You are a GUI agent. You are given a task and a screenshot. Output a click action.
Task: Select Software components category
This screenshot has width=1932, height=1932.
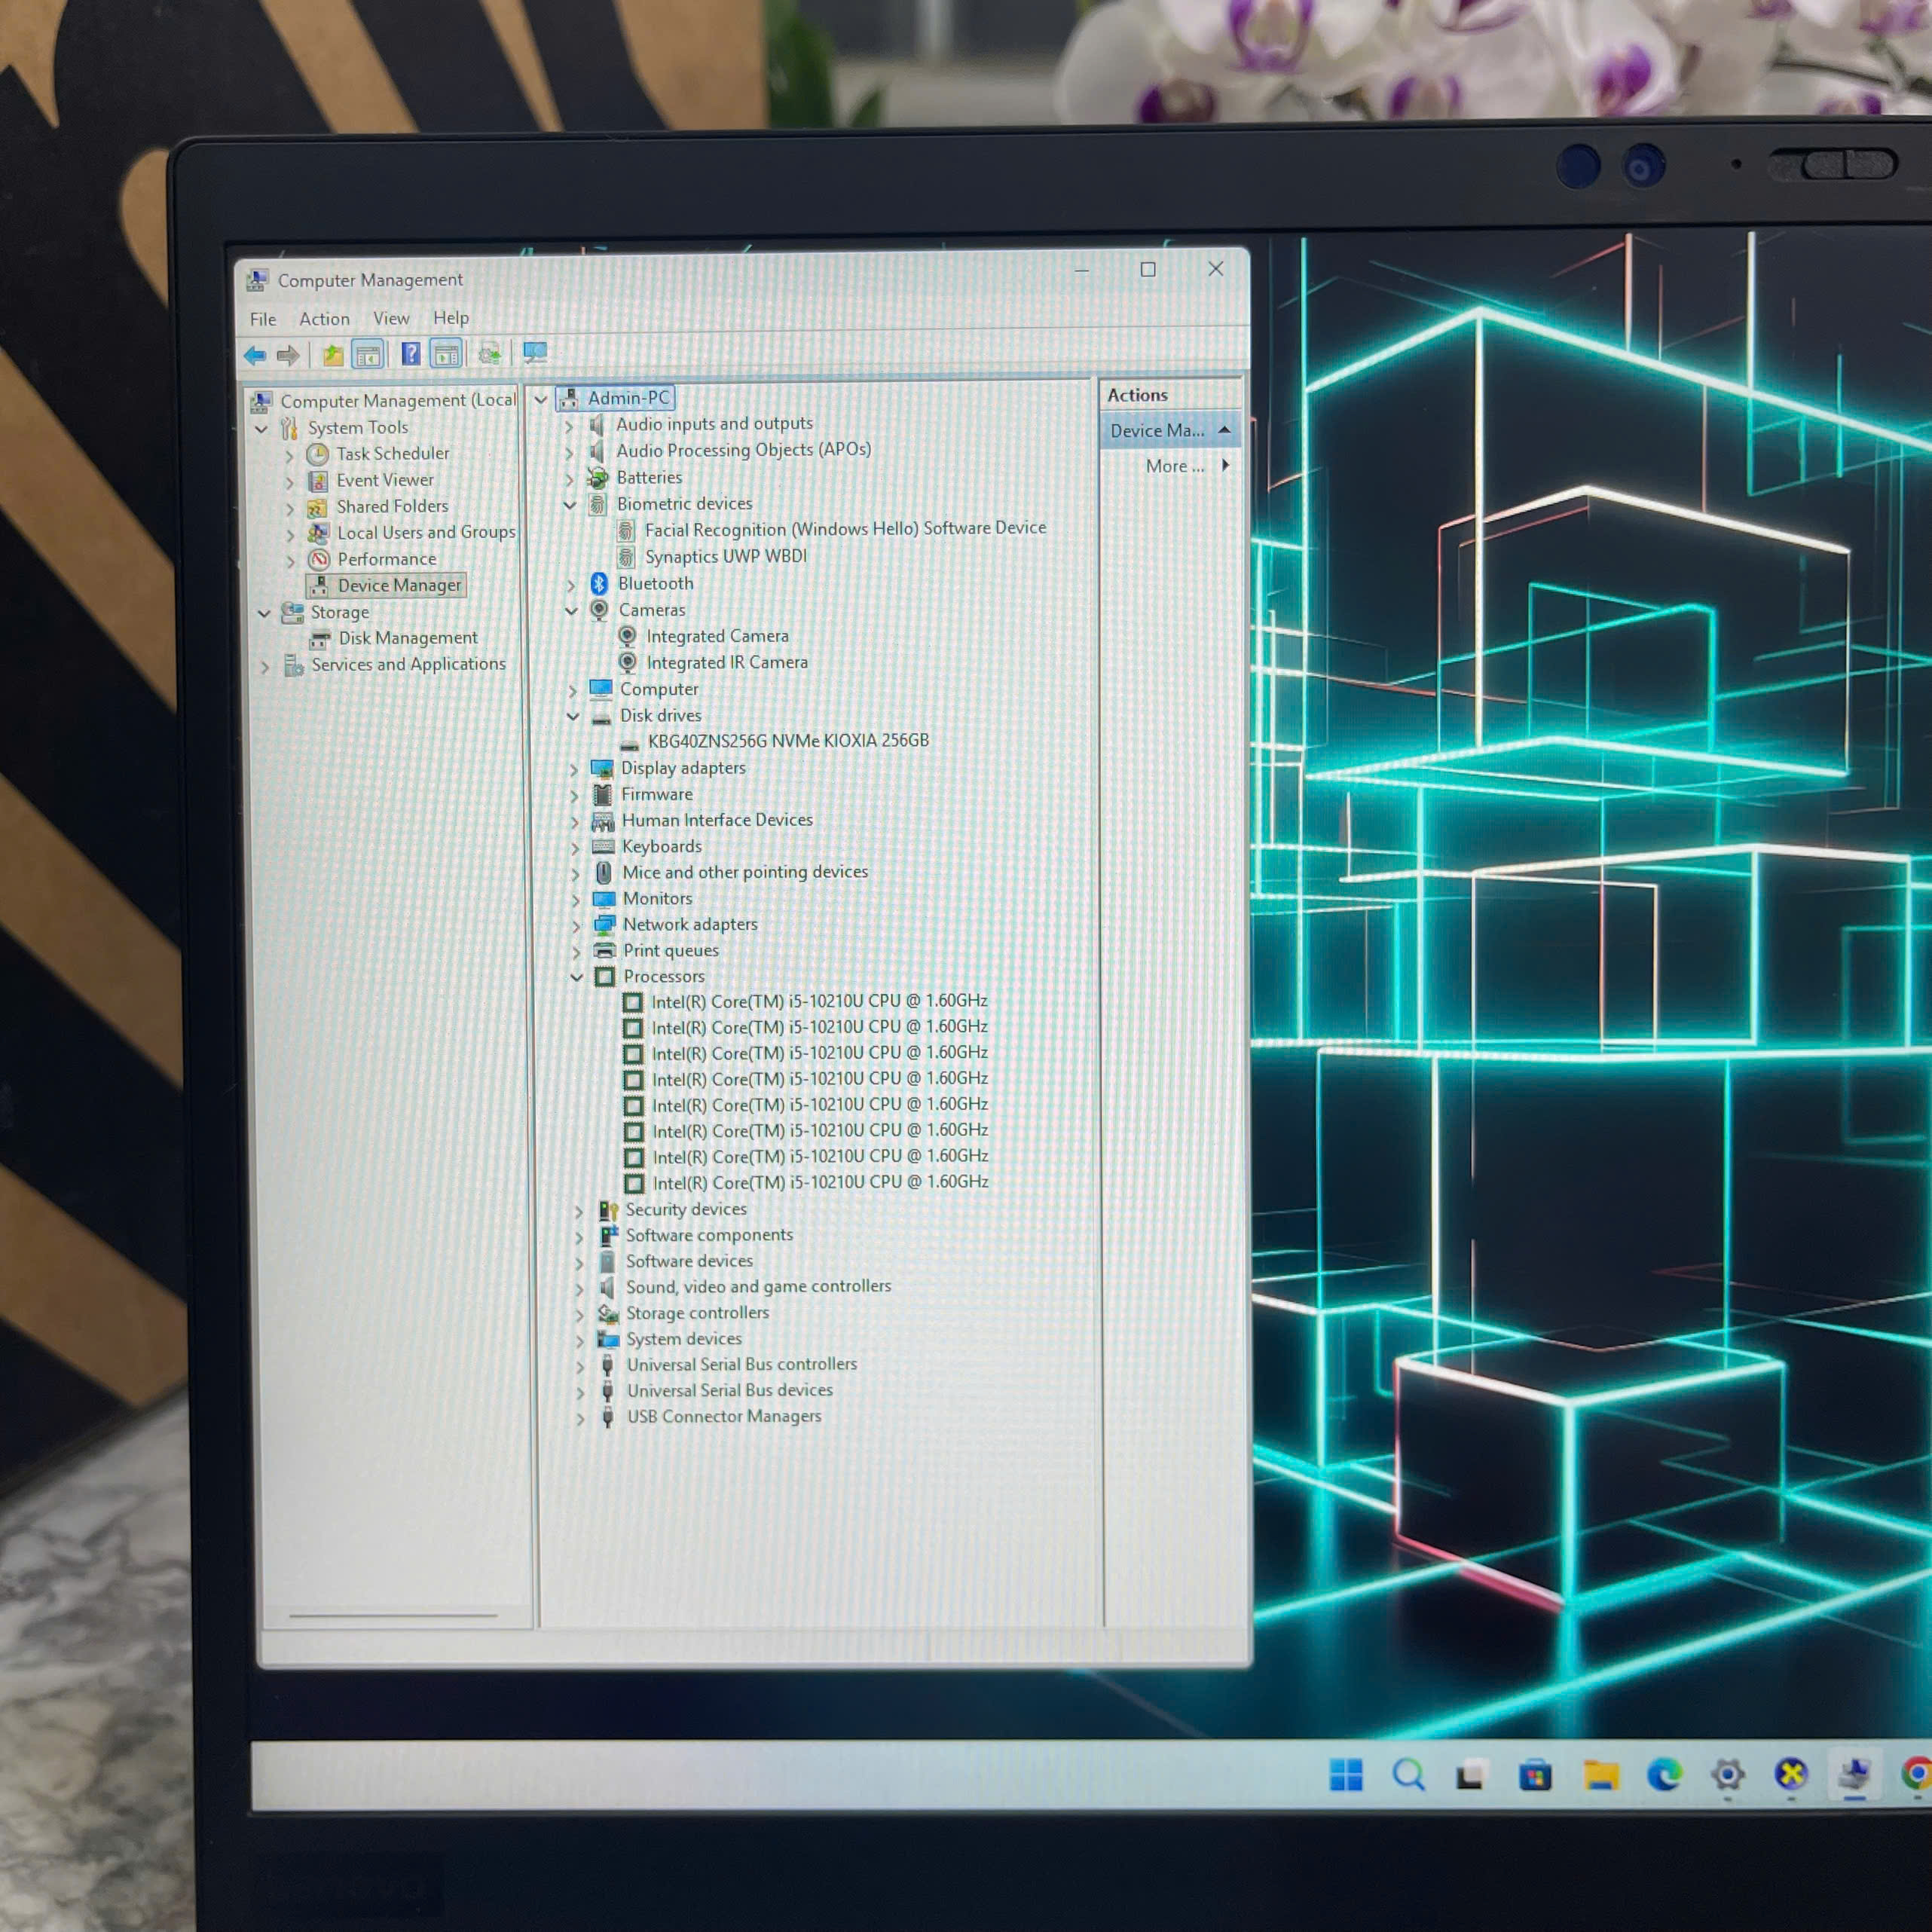(709, 1235)
